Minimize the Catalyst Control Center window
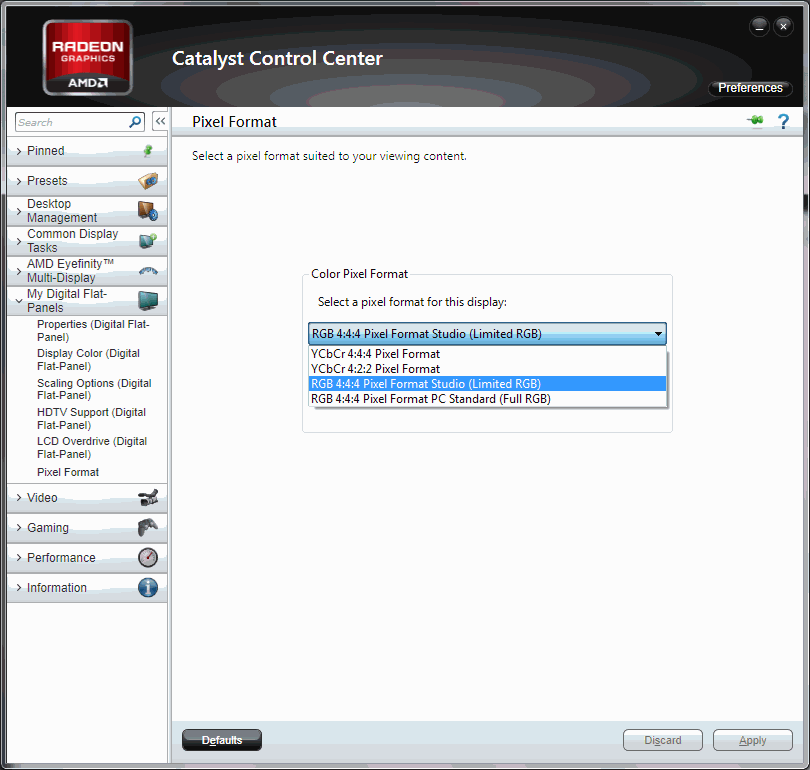 click(759, 26)
